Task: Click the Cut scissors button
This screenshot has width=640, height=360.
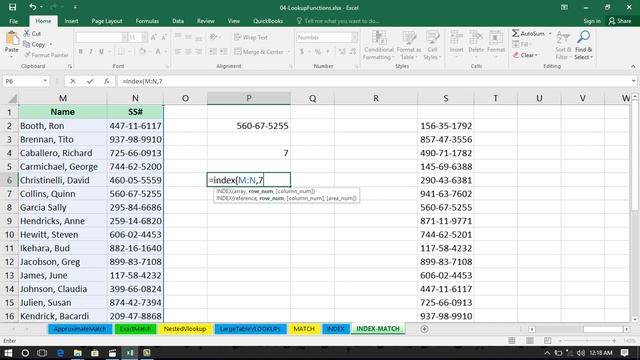Action: [x=32, y=33]
